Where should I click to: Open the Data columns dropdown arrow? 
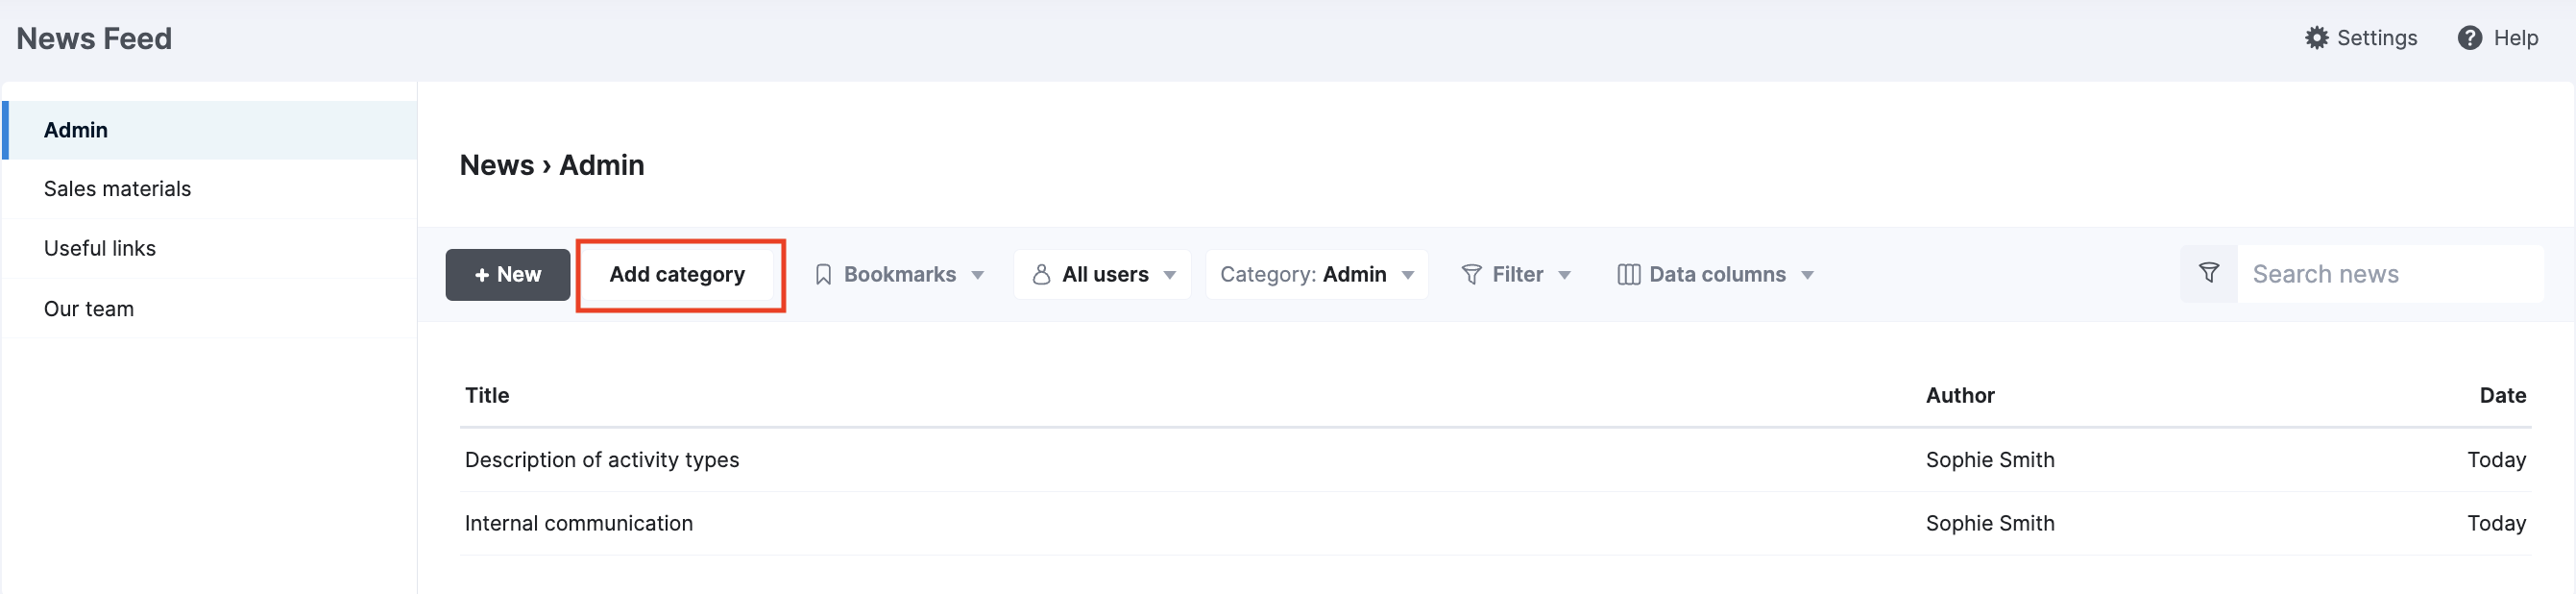pyautogui.click(x=1806, y=276)
